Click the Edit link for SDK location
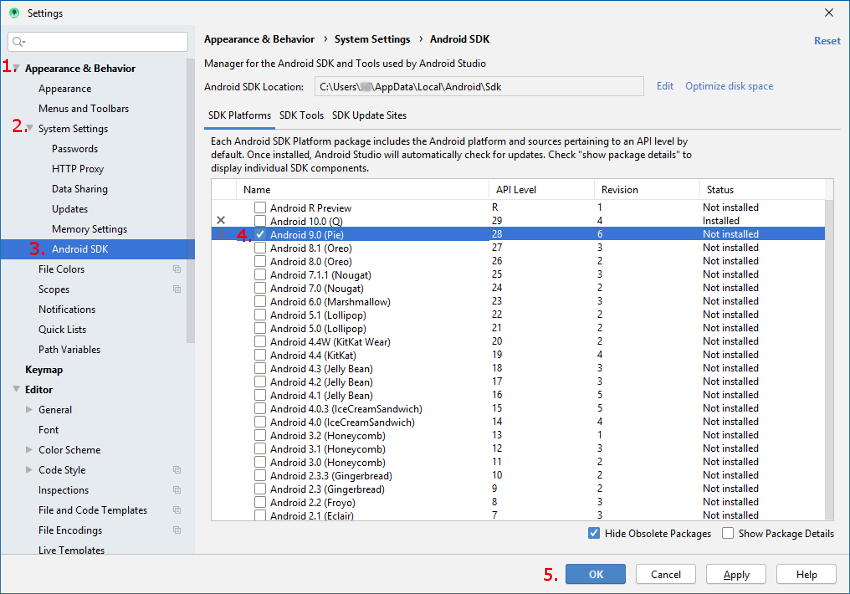Viewport: 850px width, 594px height. tap(665, 86)
